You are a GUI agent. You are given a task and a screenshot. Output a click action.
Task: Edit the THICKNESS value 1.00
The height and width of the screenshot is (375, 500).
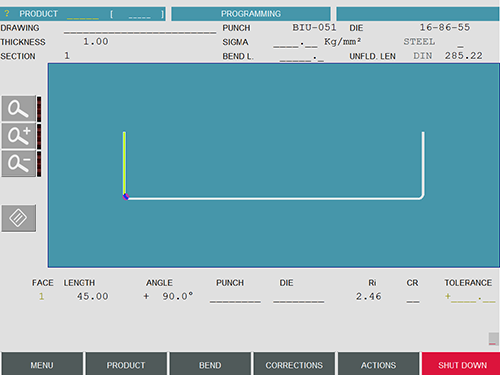click(96, 42)
